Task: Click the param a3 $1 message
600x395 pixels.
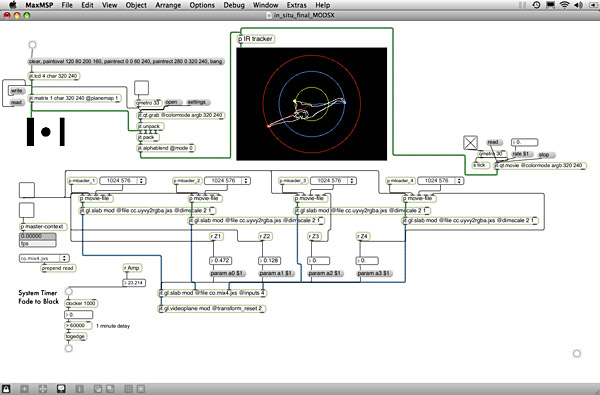Action: 374,274
